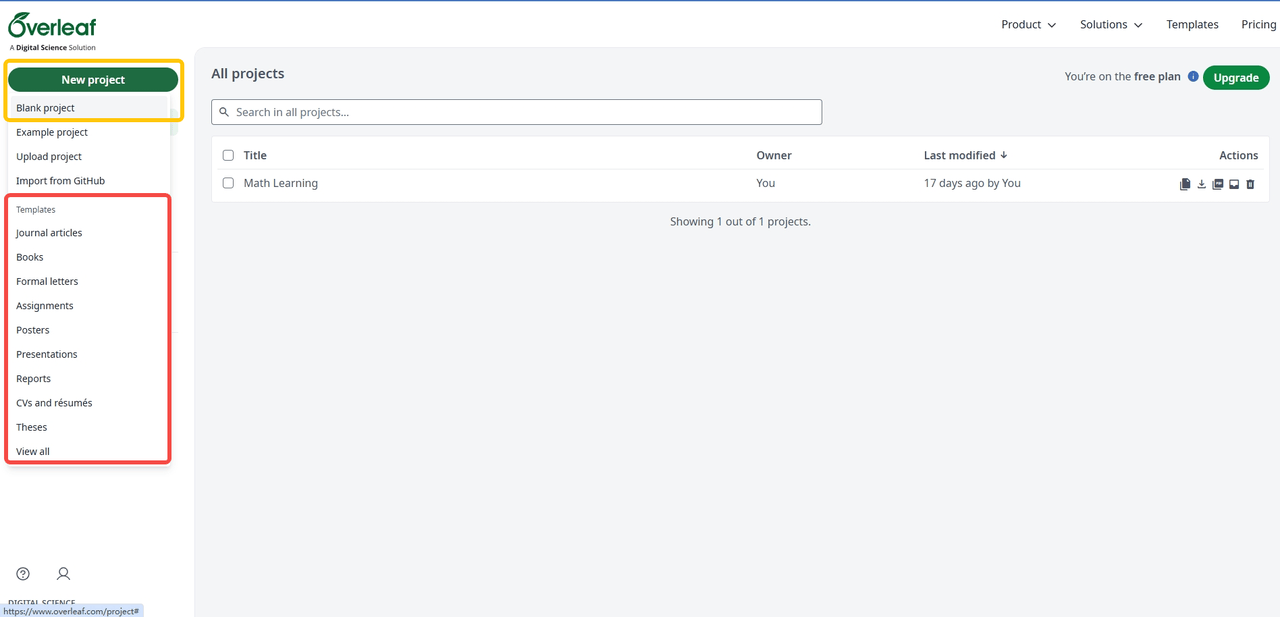The width and height of the screenshot is (1280, 617).
Task: Click the Search in all projects field
Action: pos(516,112)
